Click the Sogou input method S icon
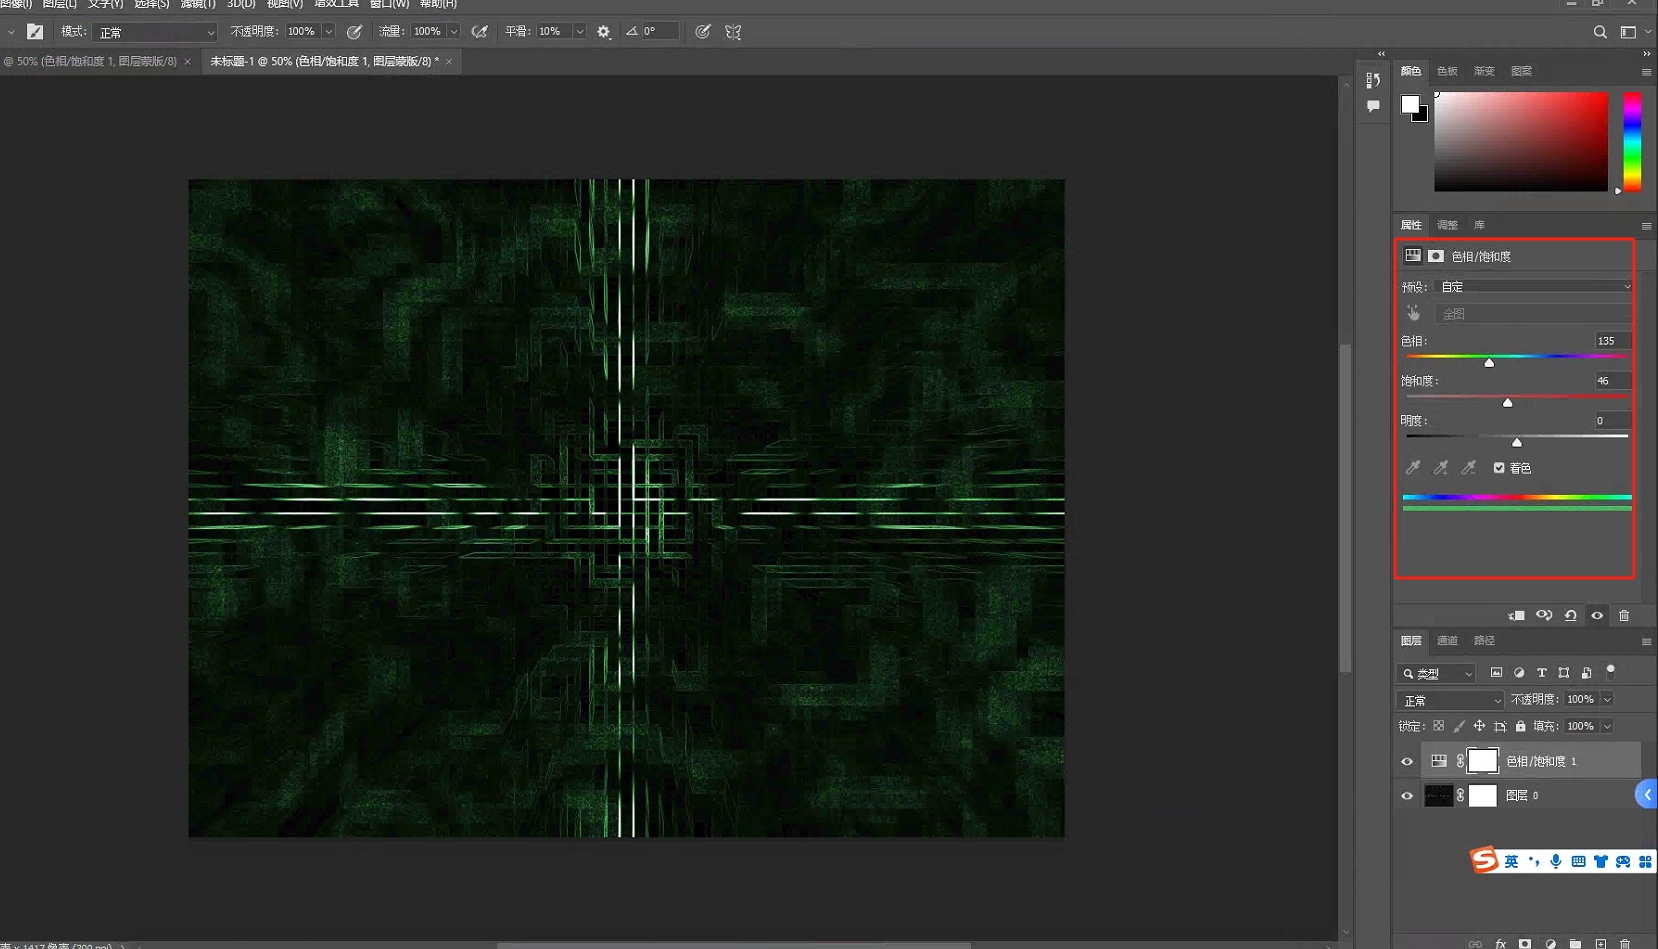 point(1485,860)
